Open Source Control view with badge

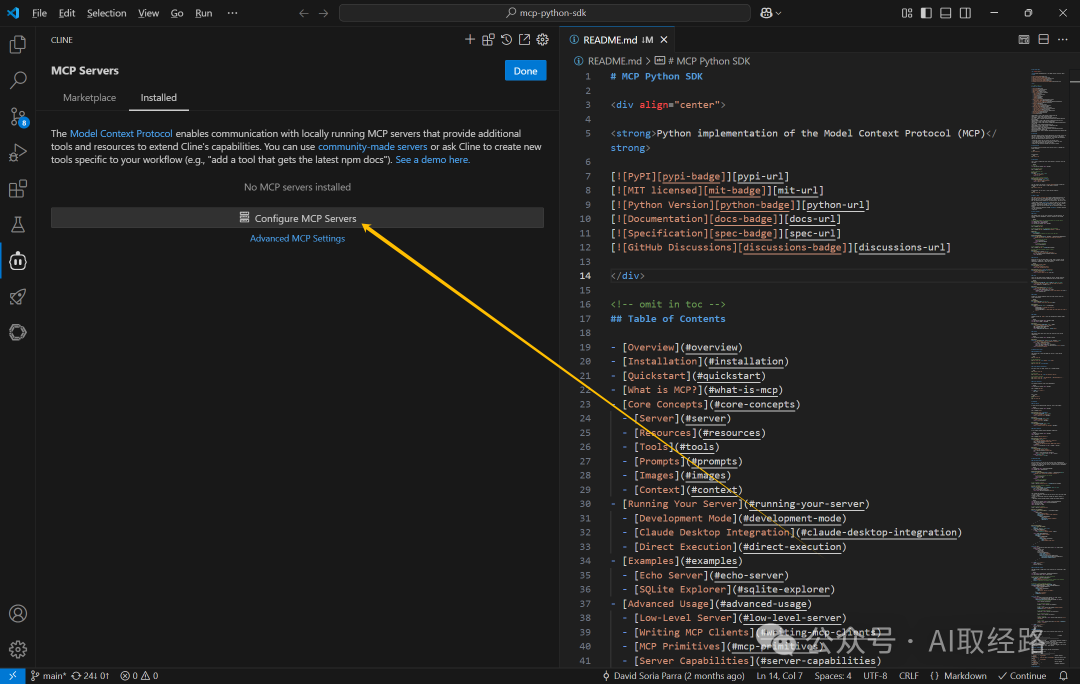pyautogui.click(x=18, y=117)
